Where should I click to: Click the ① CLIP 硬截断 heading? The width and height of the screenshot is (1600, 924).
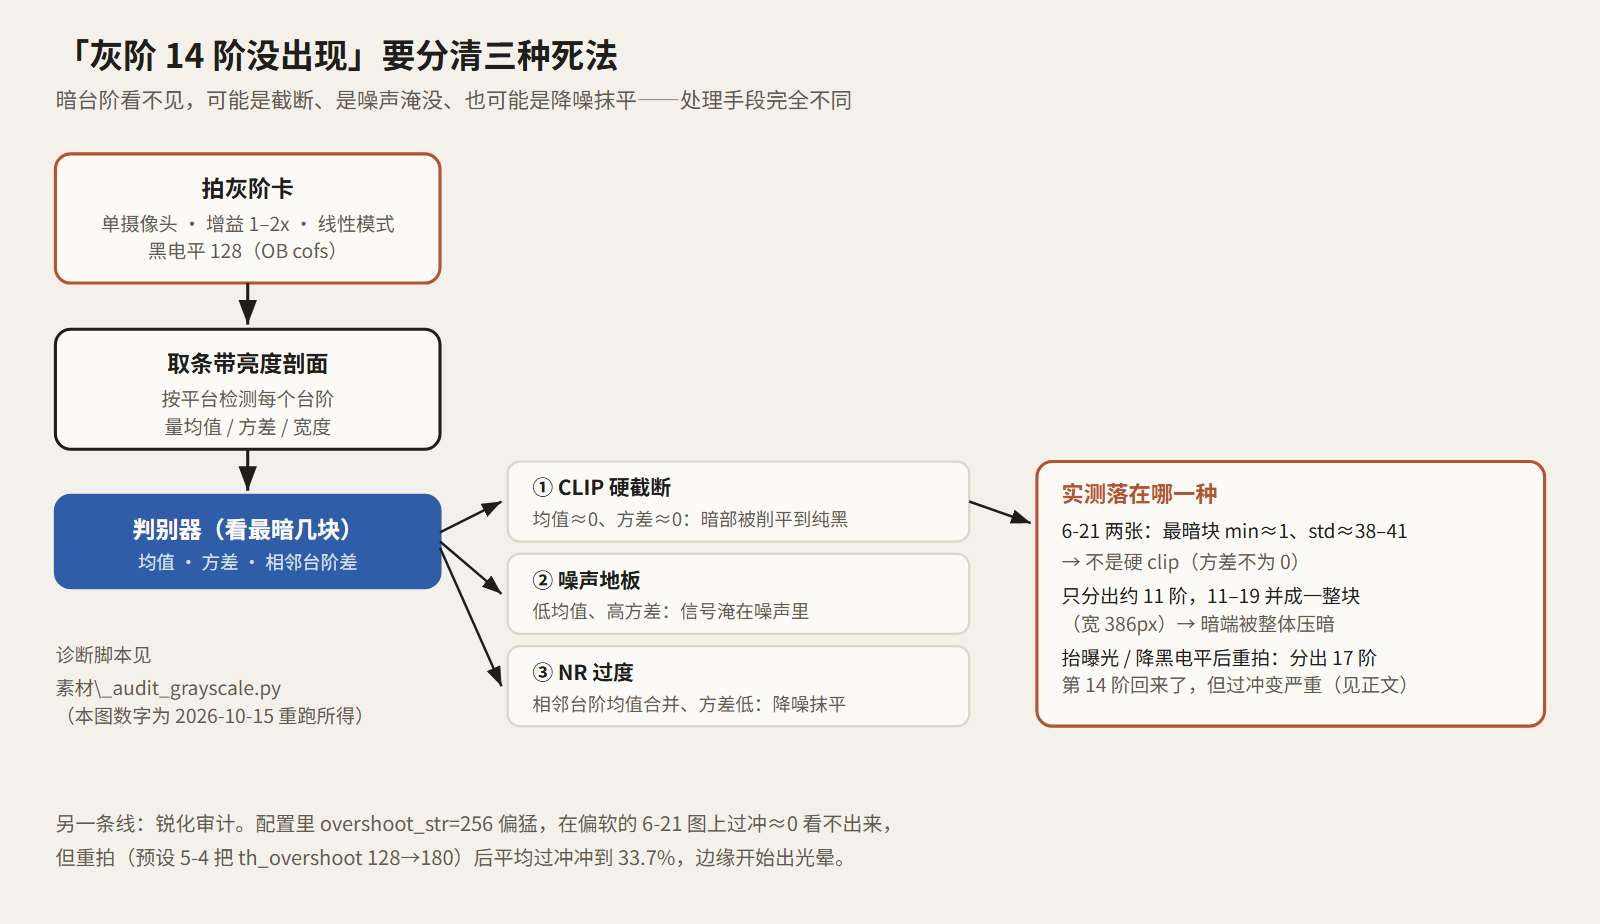point(602,487)
